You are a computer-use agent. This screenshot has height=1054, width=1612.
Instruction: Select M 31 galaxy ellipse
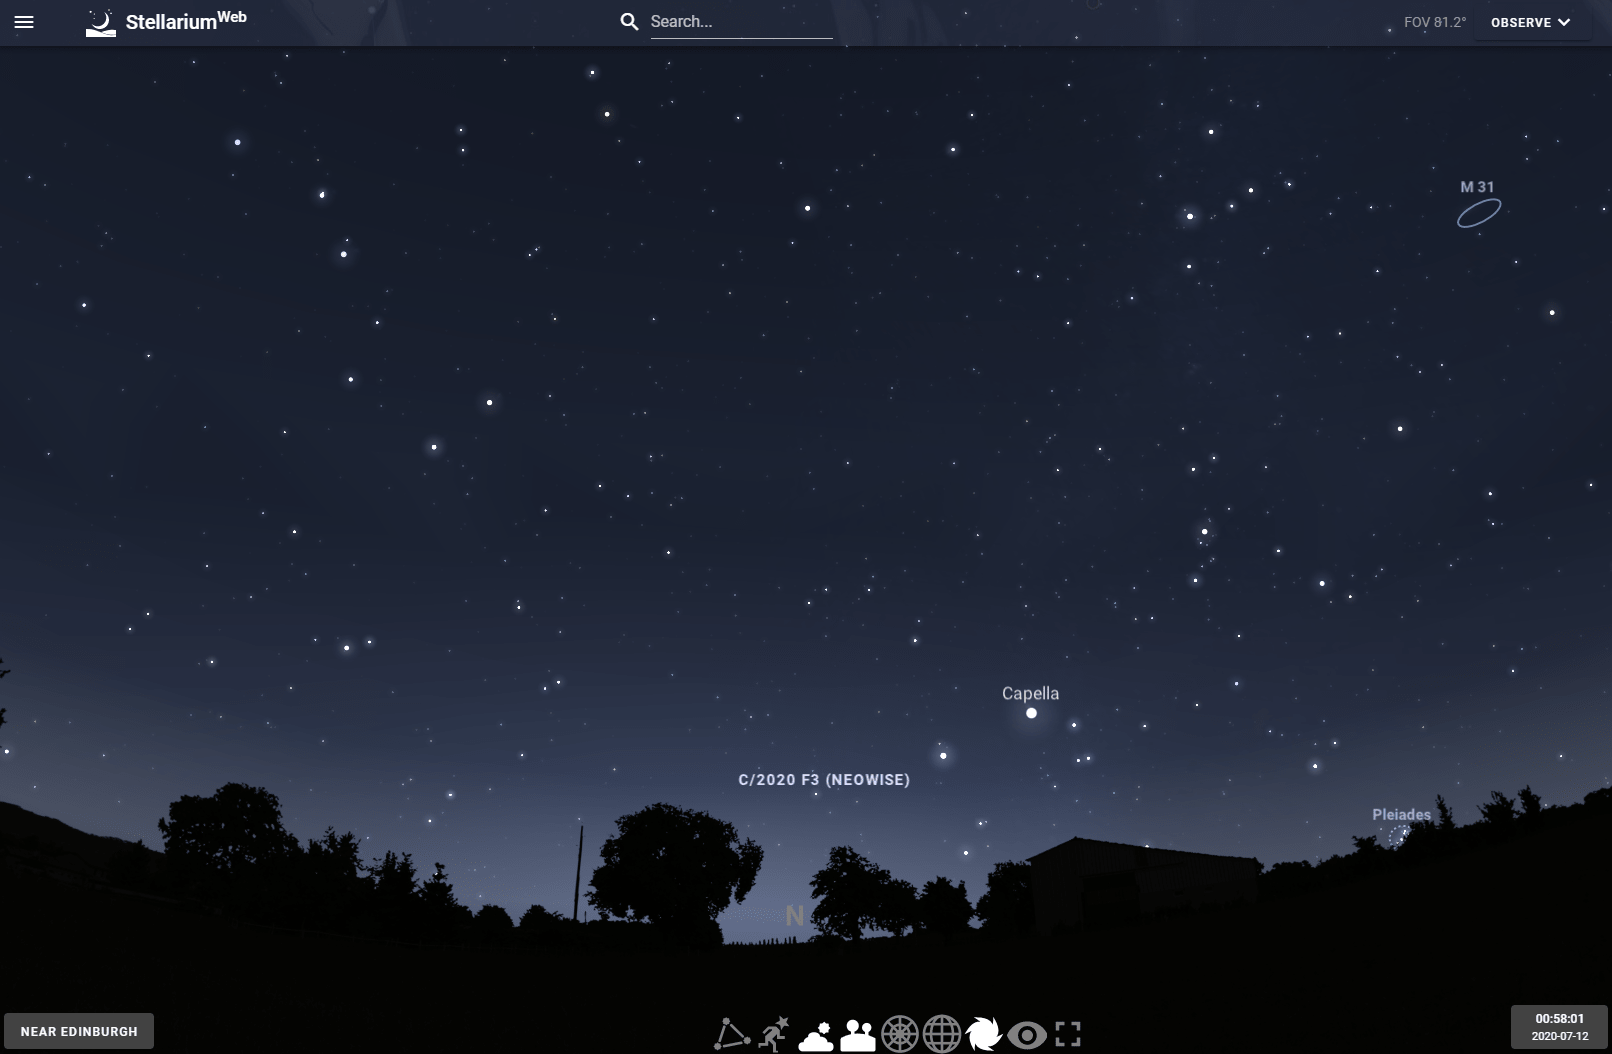click(x=1479, y=213)
